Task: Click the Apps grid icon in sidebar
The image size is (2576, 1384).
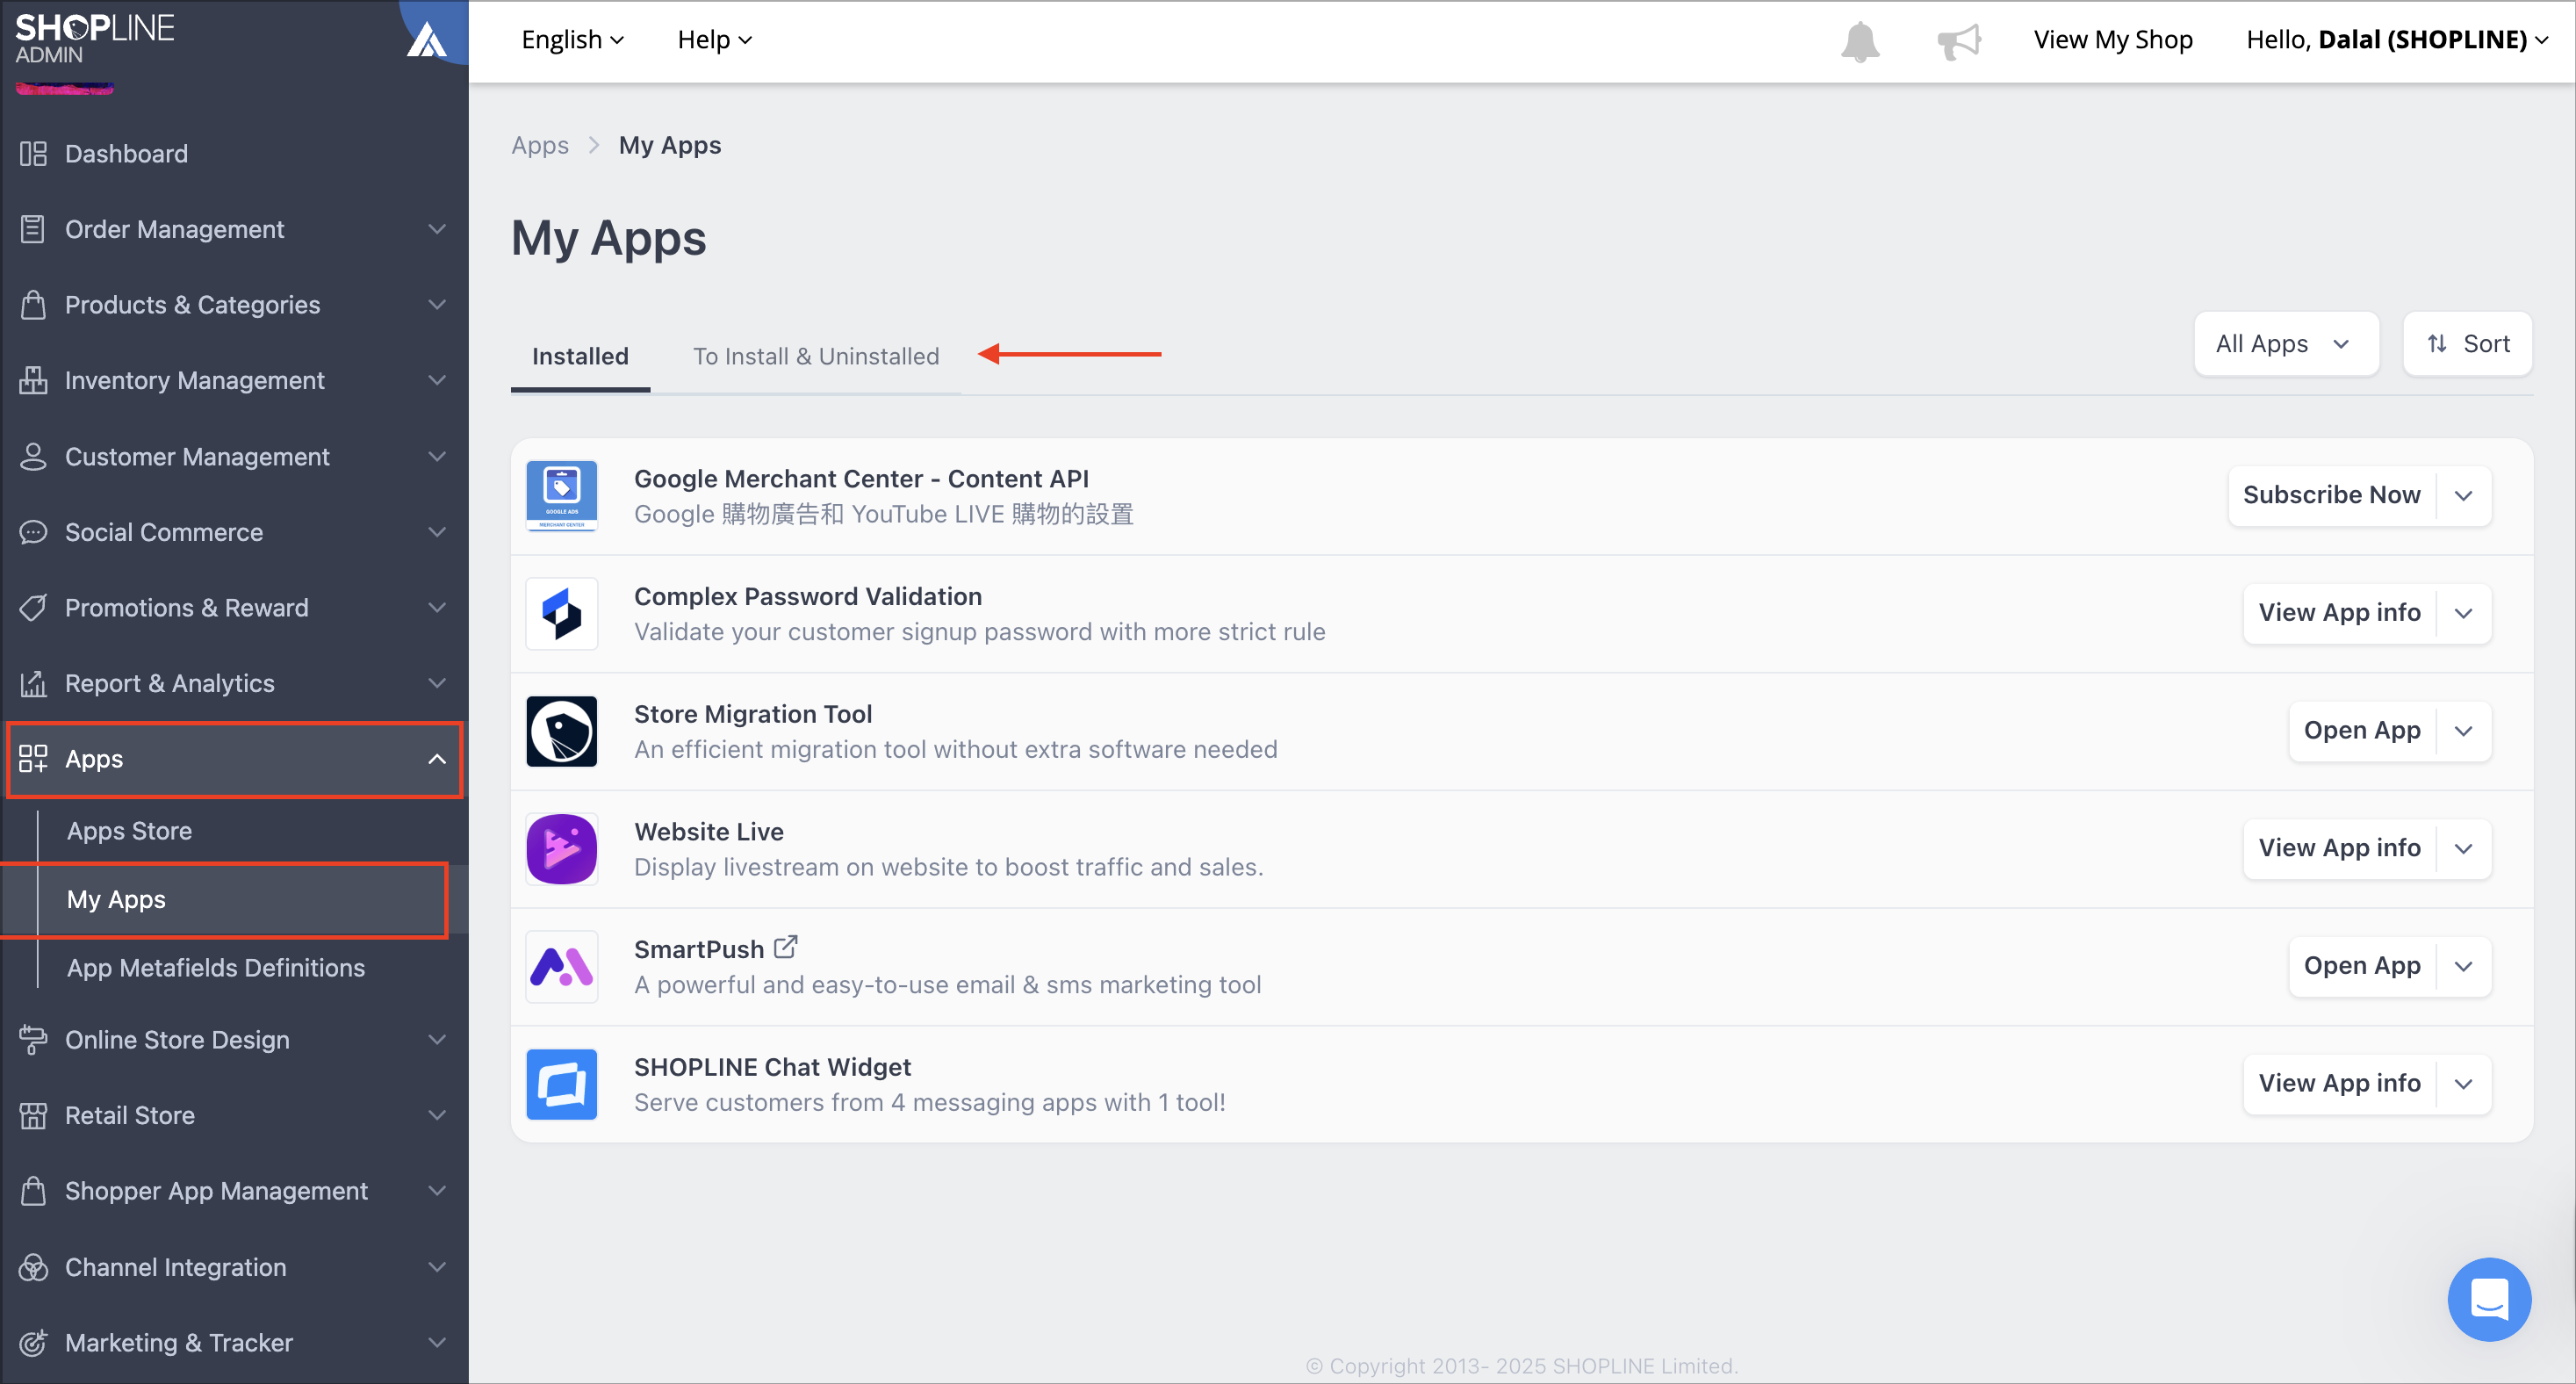Action: point(33,759)
